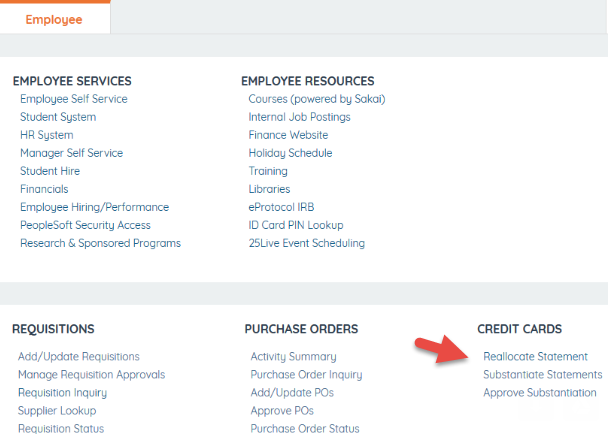Image resolution: width=609 pixels, height=442 pixels.
Task: View Purchase Order Inquiry
Action: point(306,375)
